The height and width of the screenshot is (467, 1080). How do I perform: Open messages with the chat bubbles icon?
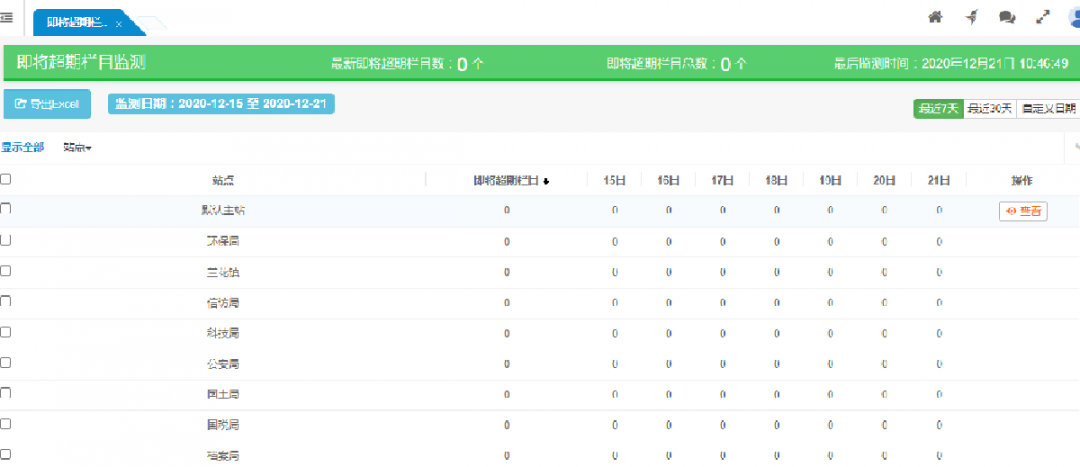tap(1007, 17)
